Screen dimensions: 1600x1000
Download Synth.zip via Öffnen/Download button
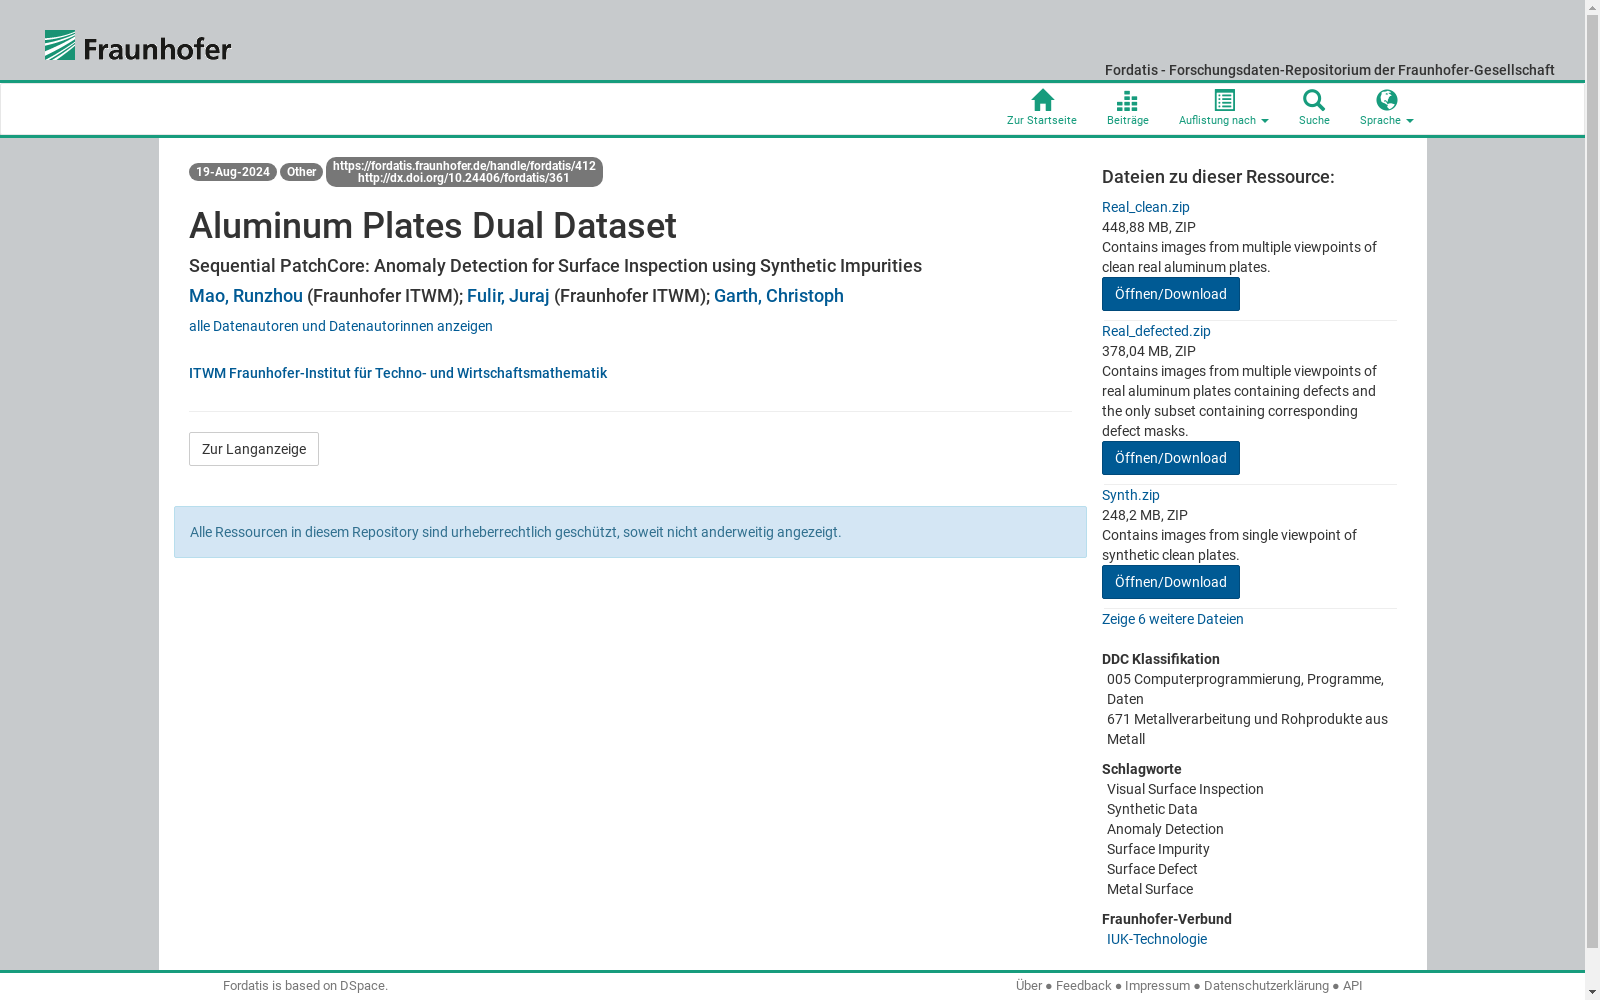[1171, 582]
